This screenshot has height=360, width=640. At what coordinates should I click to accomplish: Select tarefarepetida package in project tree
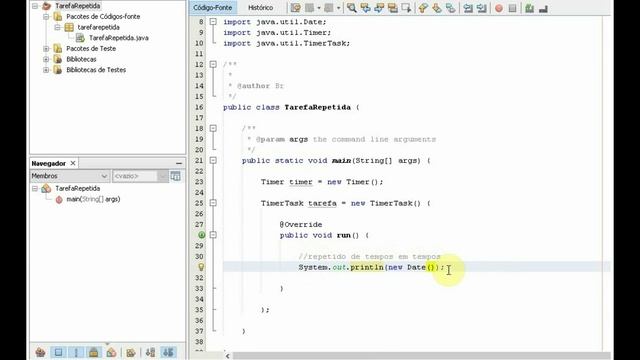point(98,27)
